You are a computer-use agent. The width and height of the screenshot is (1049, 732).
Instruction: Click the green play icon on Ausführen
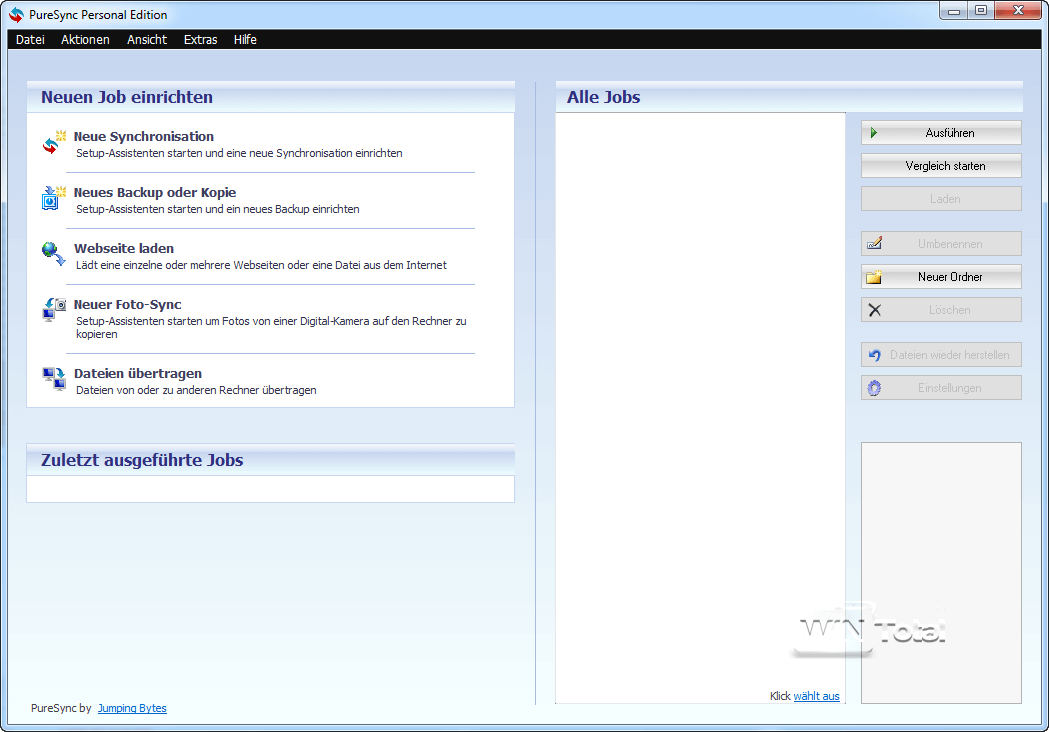[x=874, y=132]
